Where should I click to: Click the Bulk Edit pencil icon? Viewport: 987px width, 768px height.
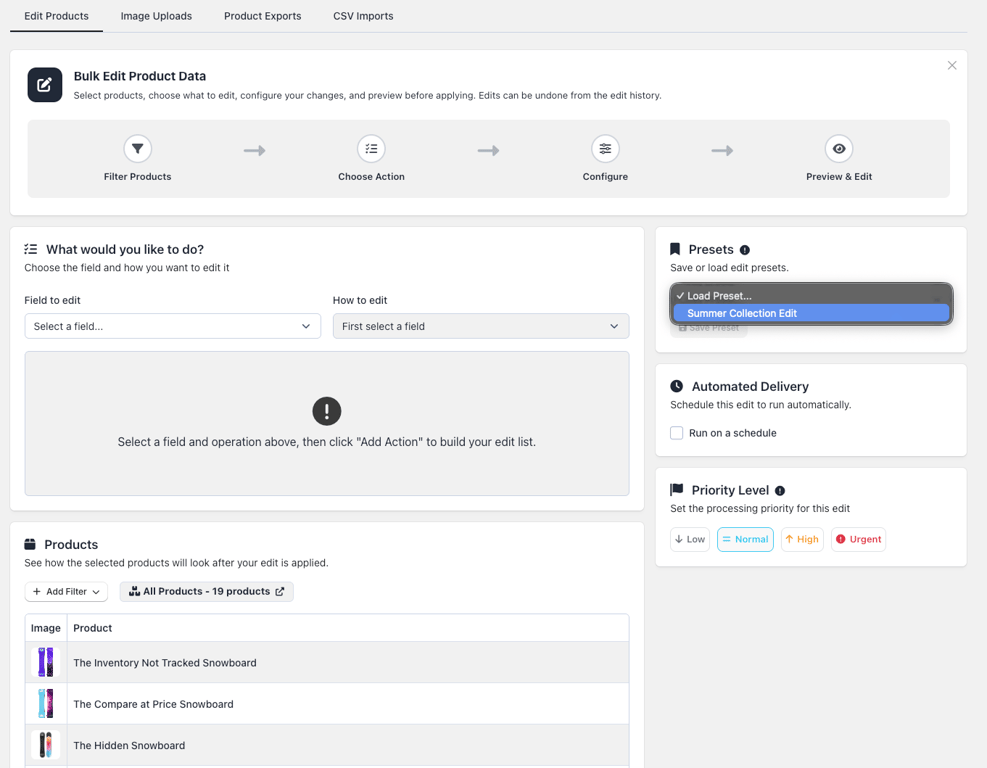pyautogui.click(x=45, y=85)
